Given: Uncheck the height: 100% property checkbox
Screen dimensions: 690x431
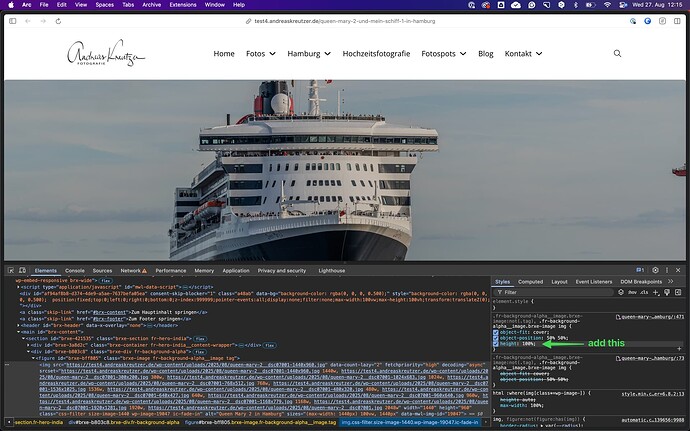Looking at the screenshot, I should click(496, 345).
